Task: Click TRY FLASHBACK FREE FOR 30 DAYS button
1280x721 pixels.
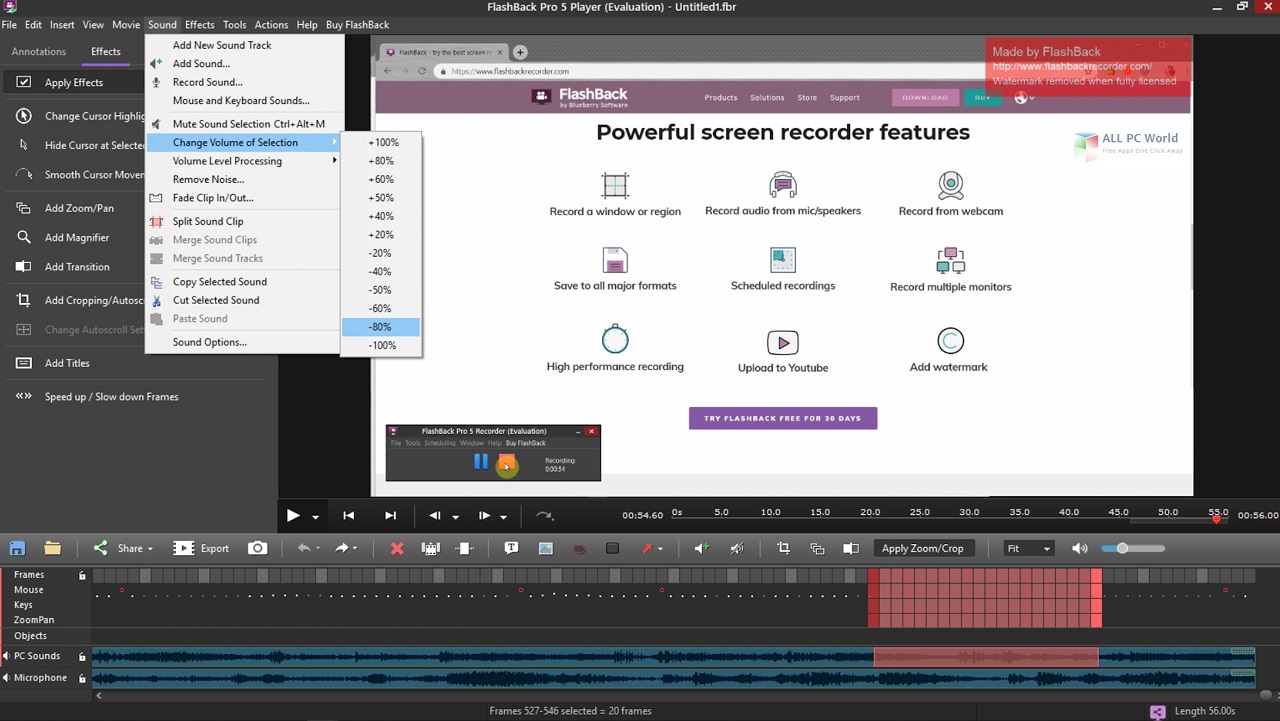Action: coord(782,418)
